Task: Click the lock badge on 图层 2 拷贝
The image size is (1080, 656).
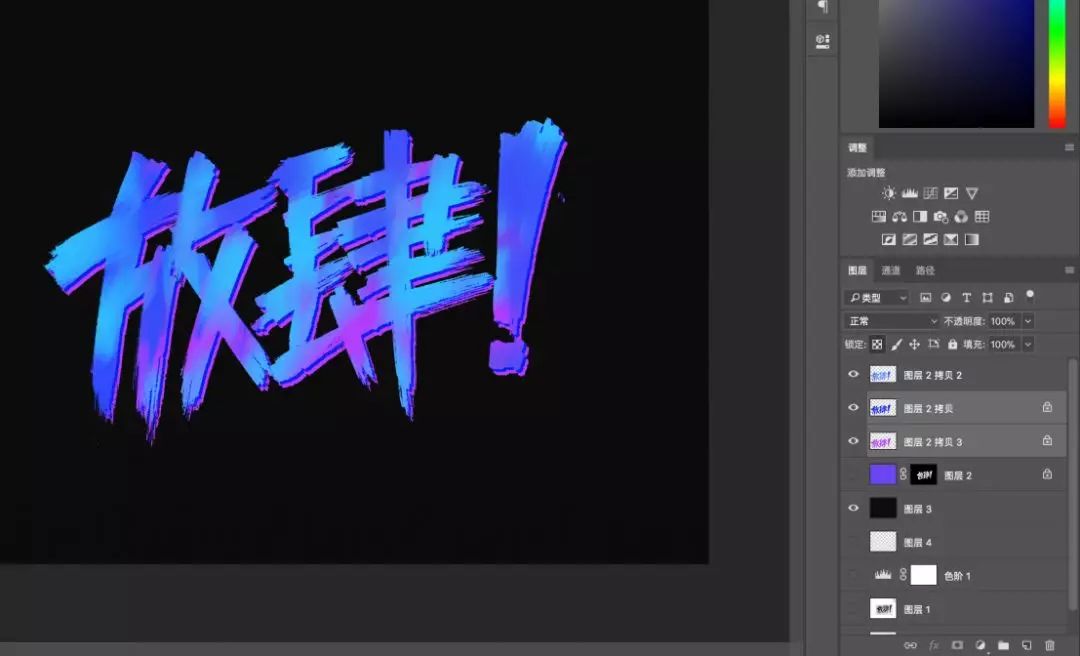Action: click(x=1047, y=407)
